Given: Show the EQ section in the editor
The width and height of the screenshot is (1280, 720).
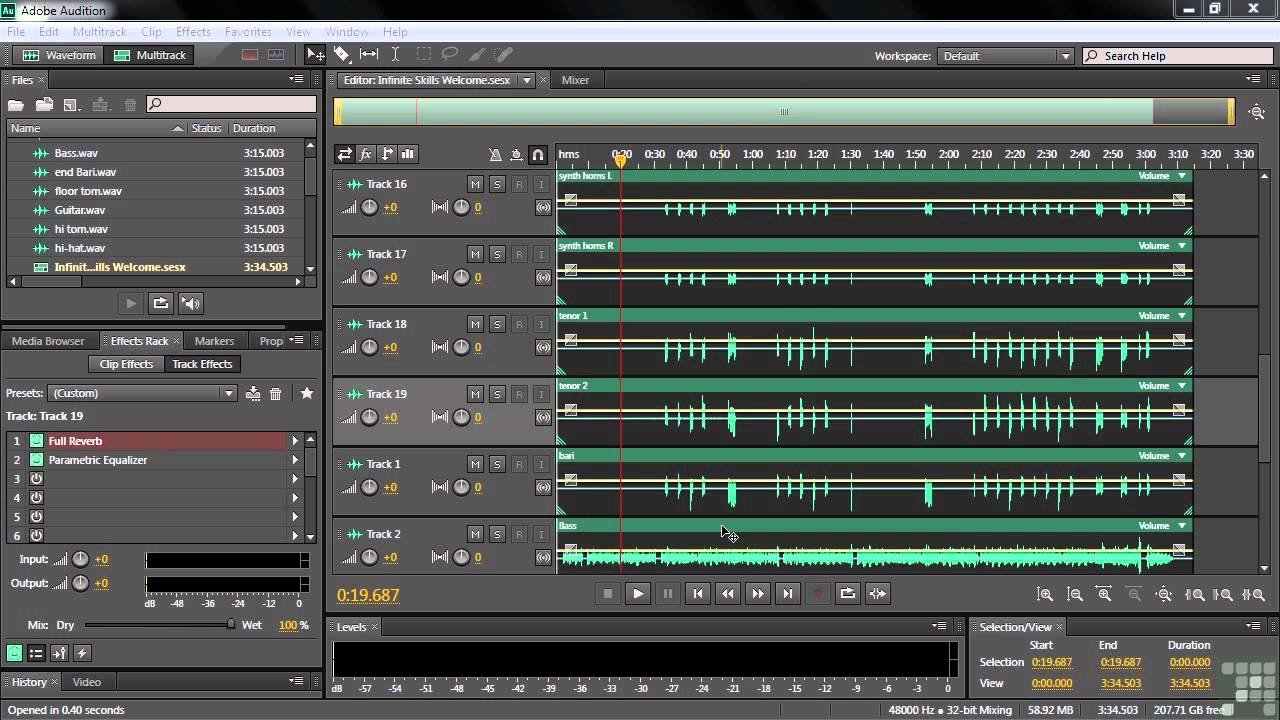Looking at the screenshot, I should pyautogui.click(x=408, y=154).
